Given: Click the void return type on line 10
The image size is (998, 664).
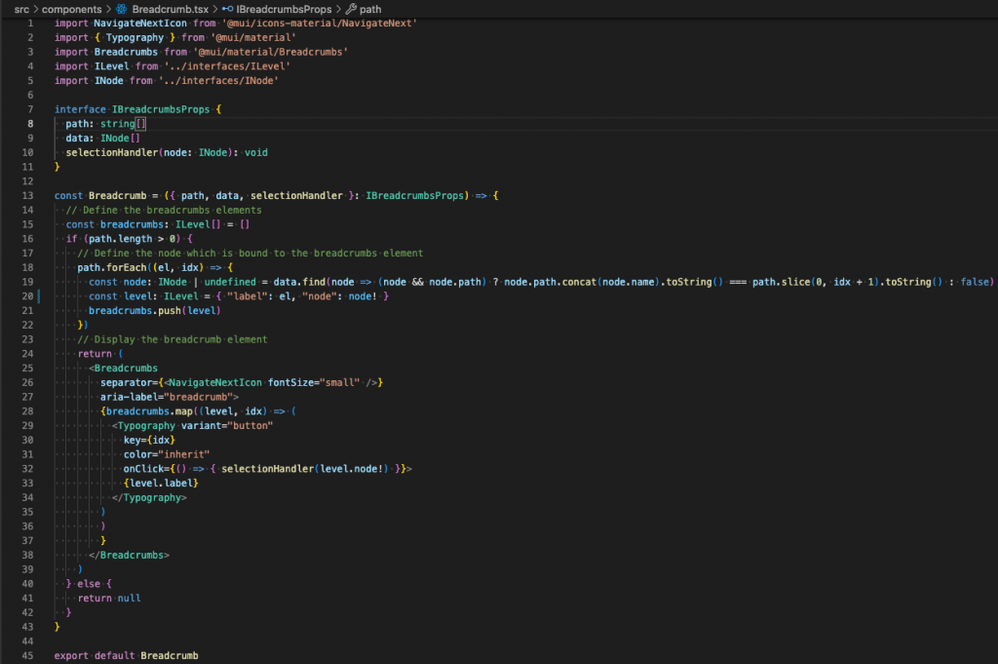Looking at the screenshot, I should point(256,153).
